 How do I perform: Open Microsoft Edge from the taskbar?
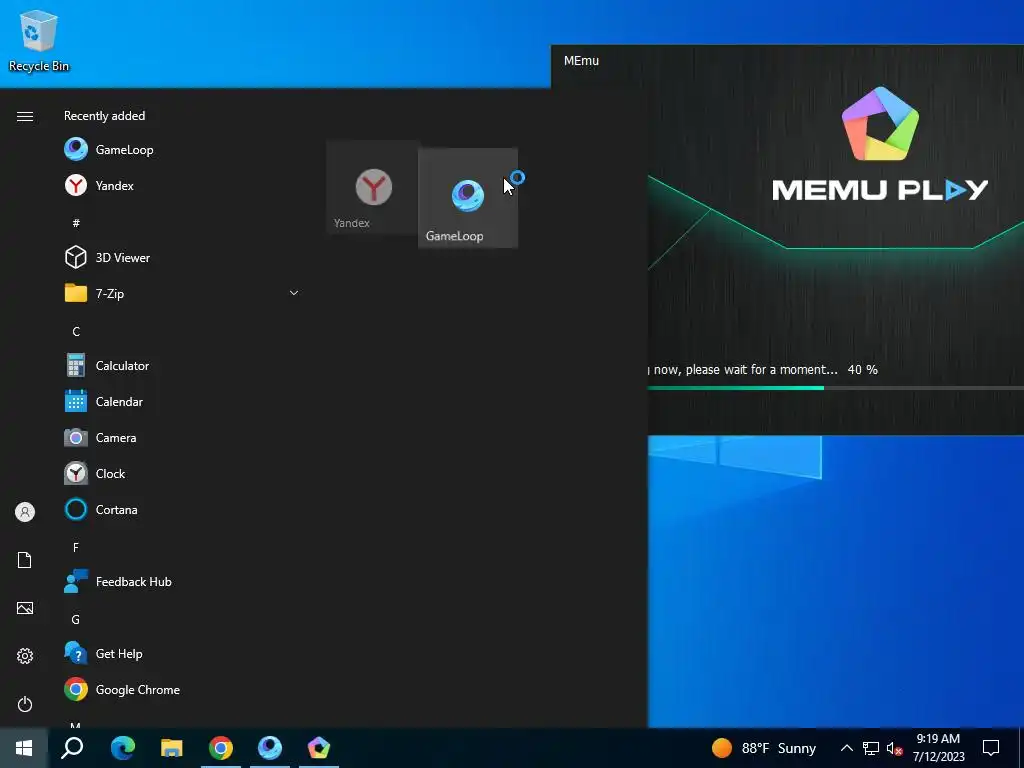coord(122,748)
